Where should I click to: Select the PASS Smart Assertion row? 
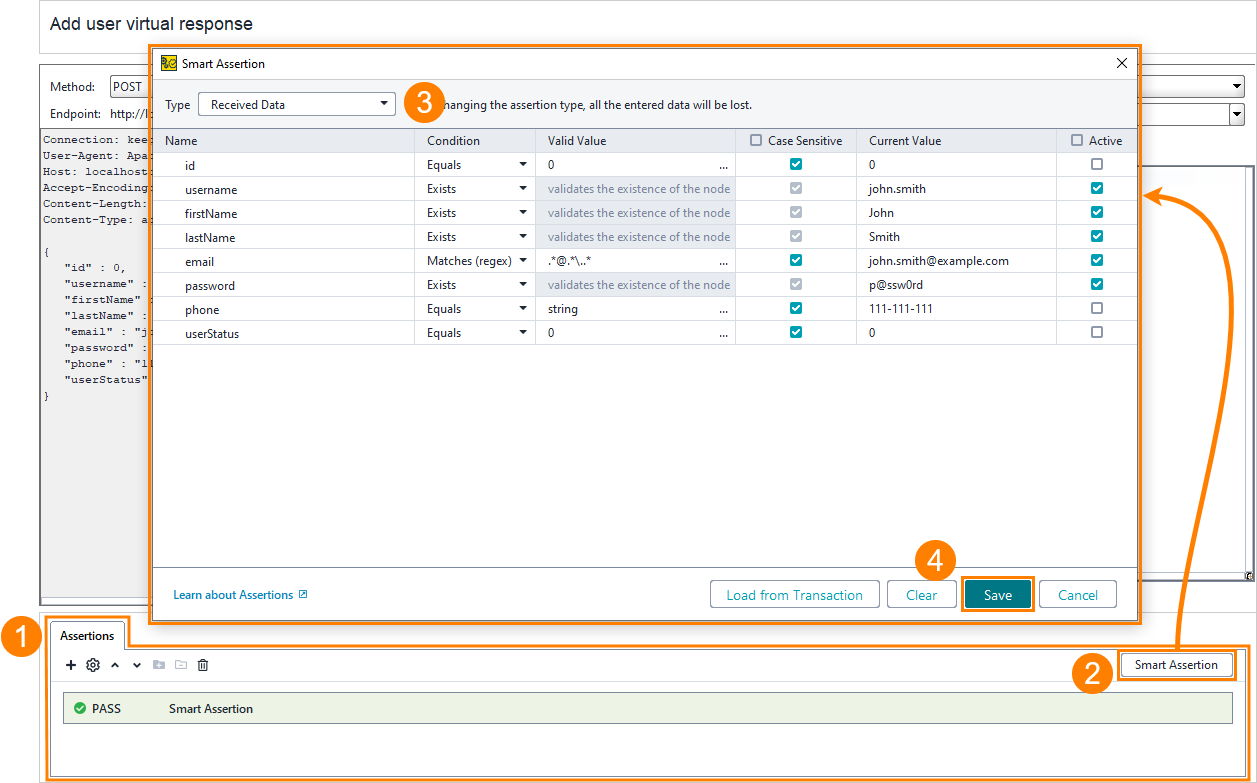(x=210, y=709)
